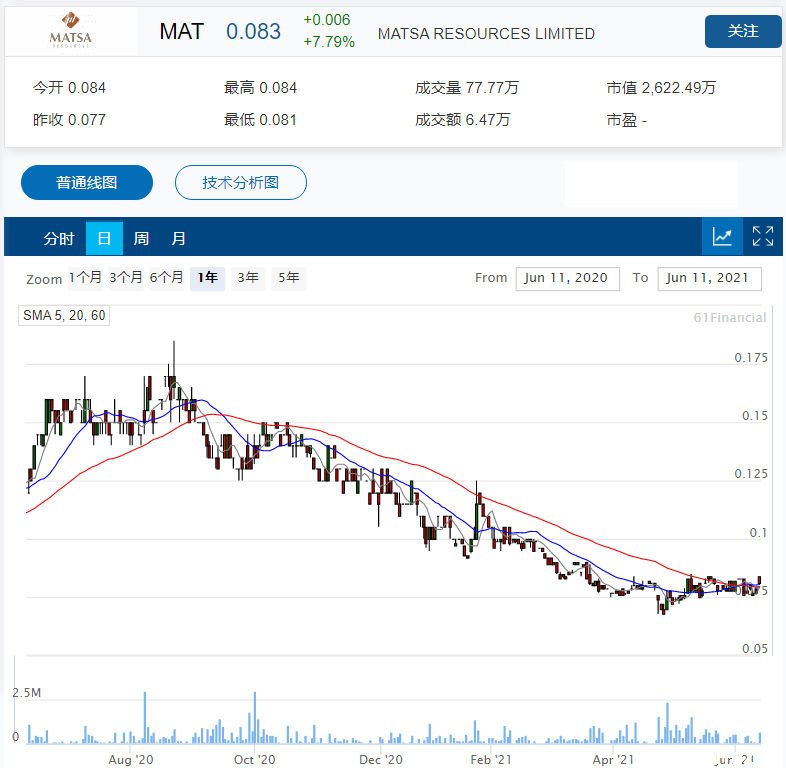Click the current price 0.083

coord(254,32)
